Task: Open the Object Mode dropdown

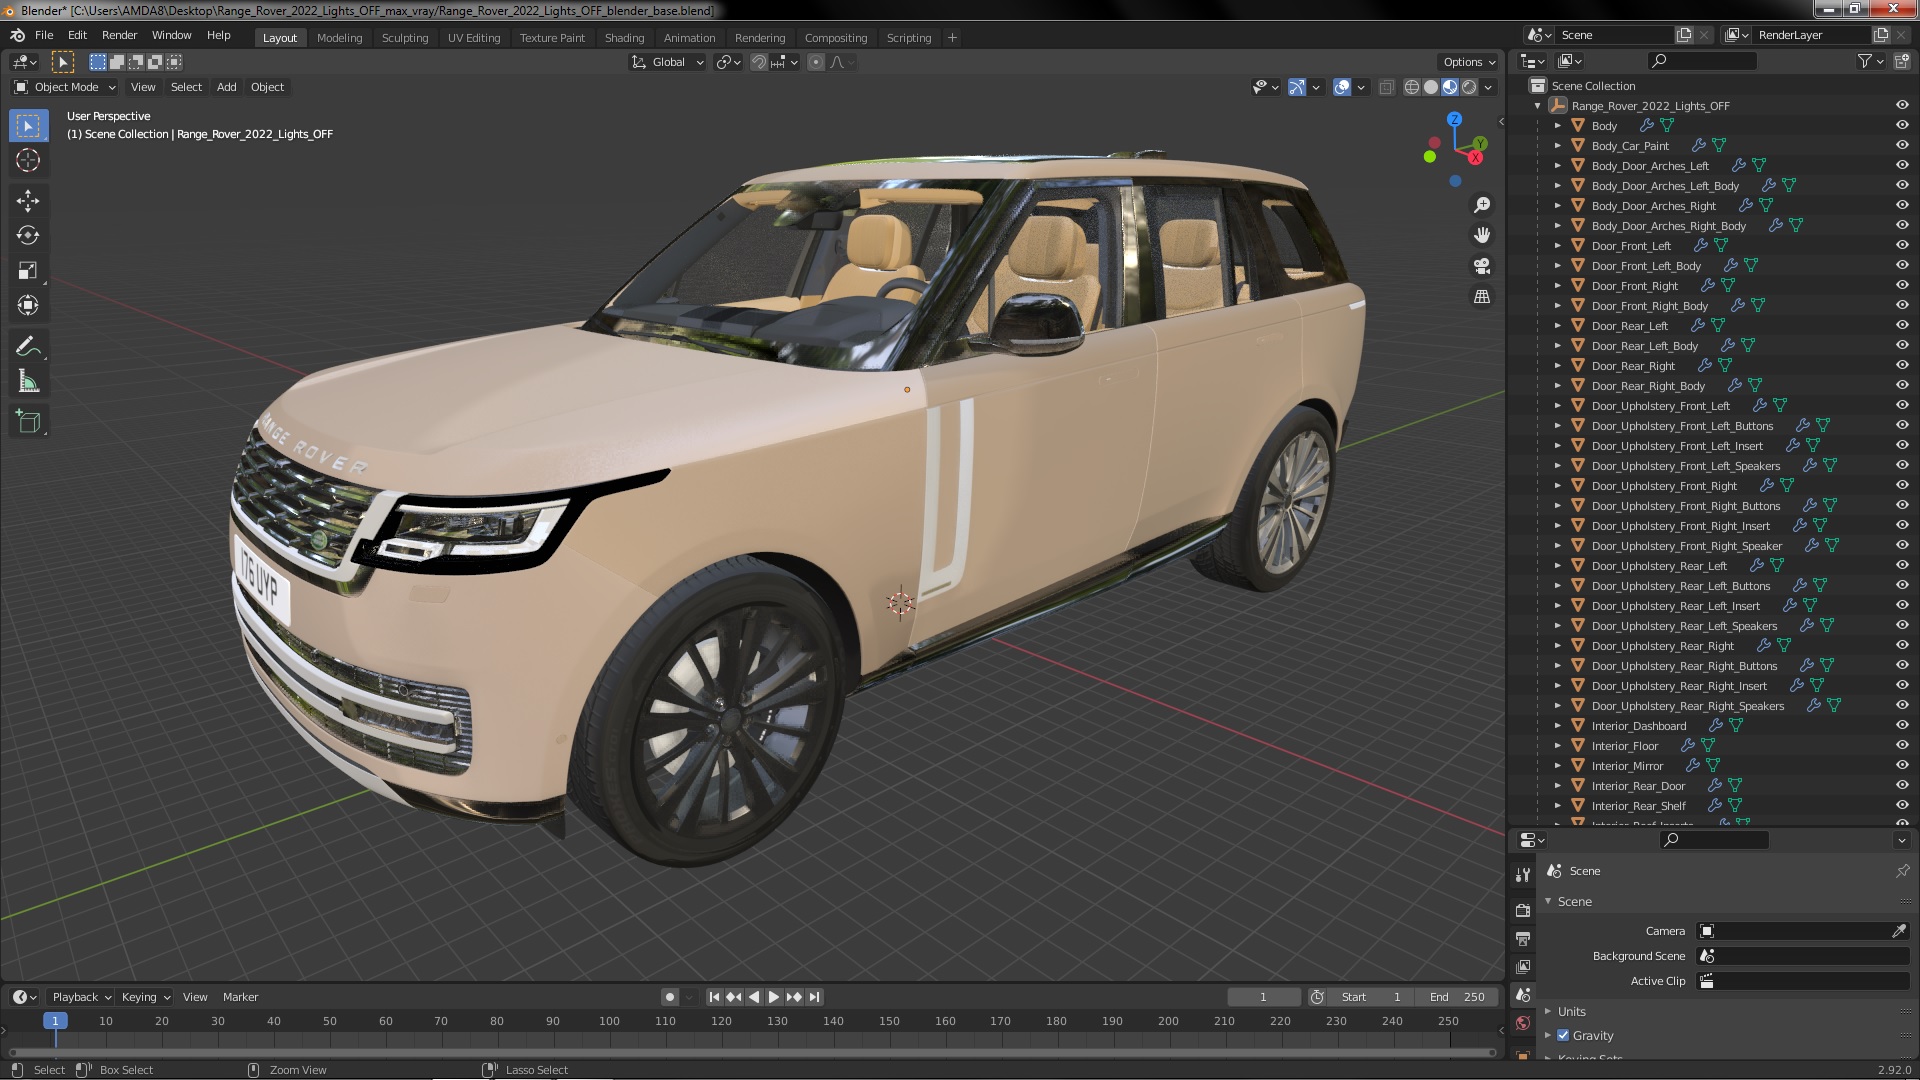Action: (x=66, y=87)
